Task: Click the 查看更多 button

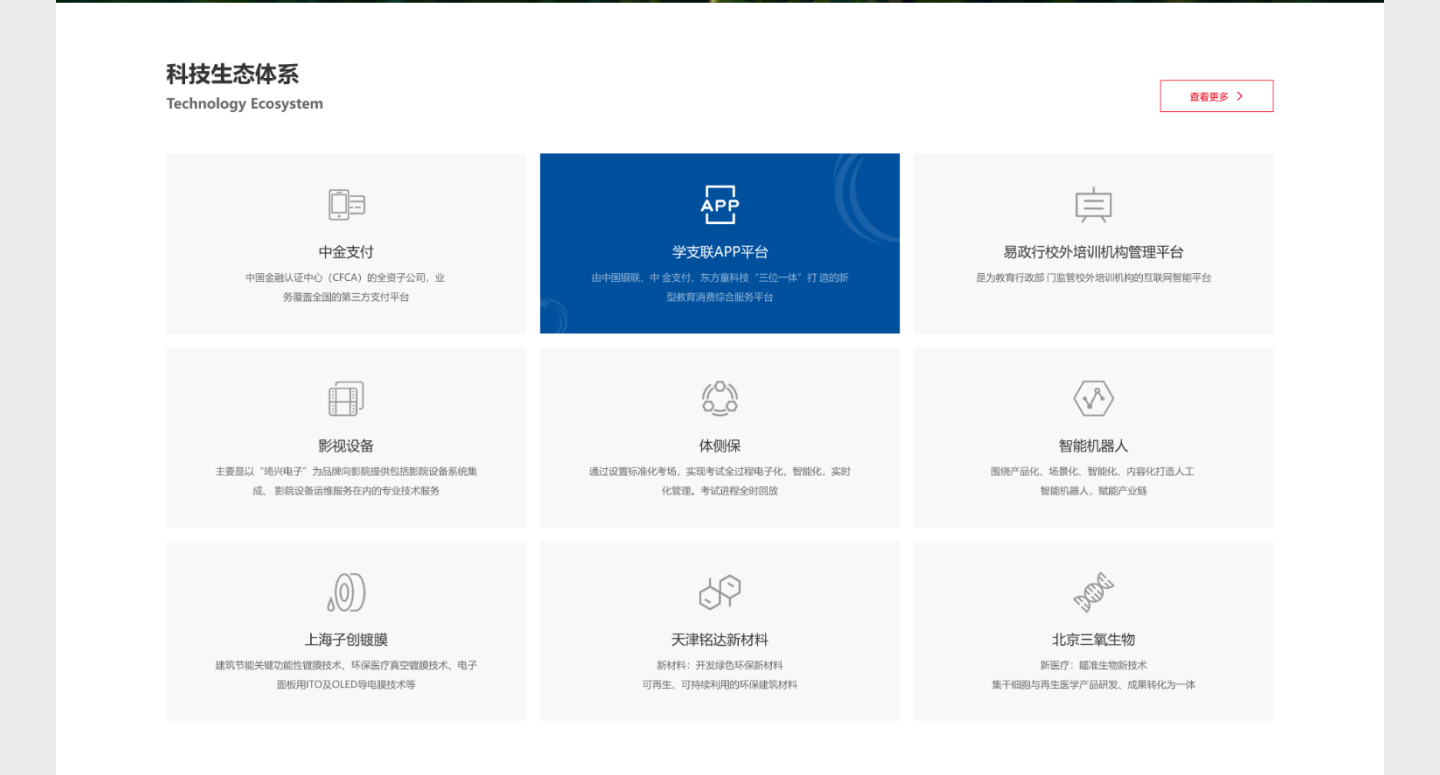Action: click(x=1216, y=96)
